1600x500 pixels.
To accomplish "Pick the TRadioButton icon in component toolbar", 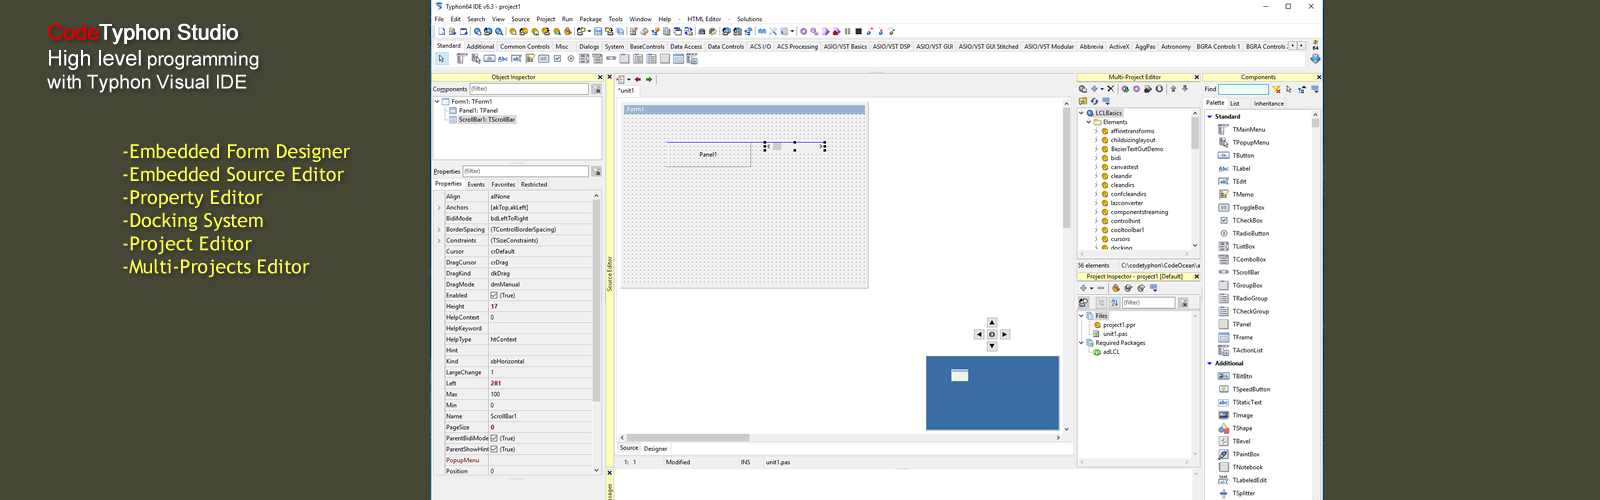I will 571,59.
